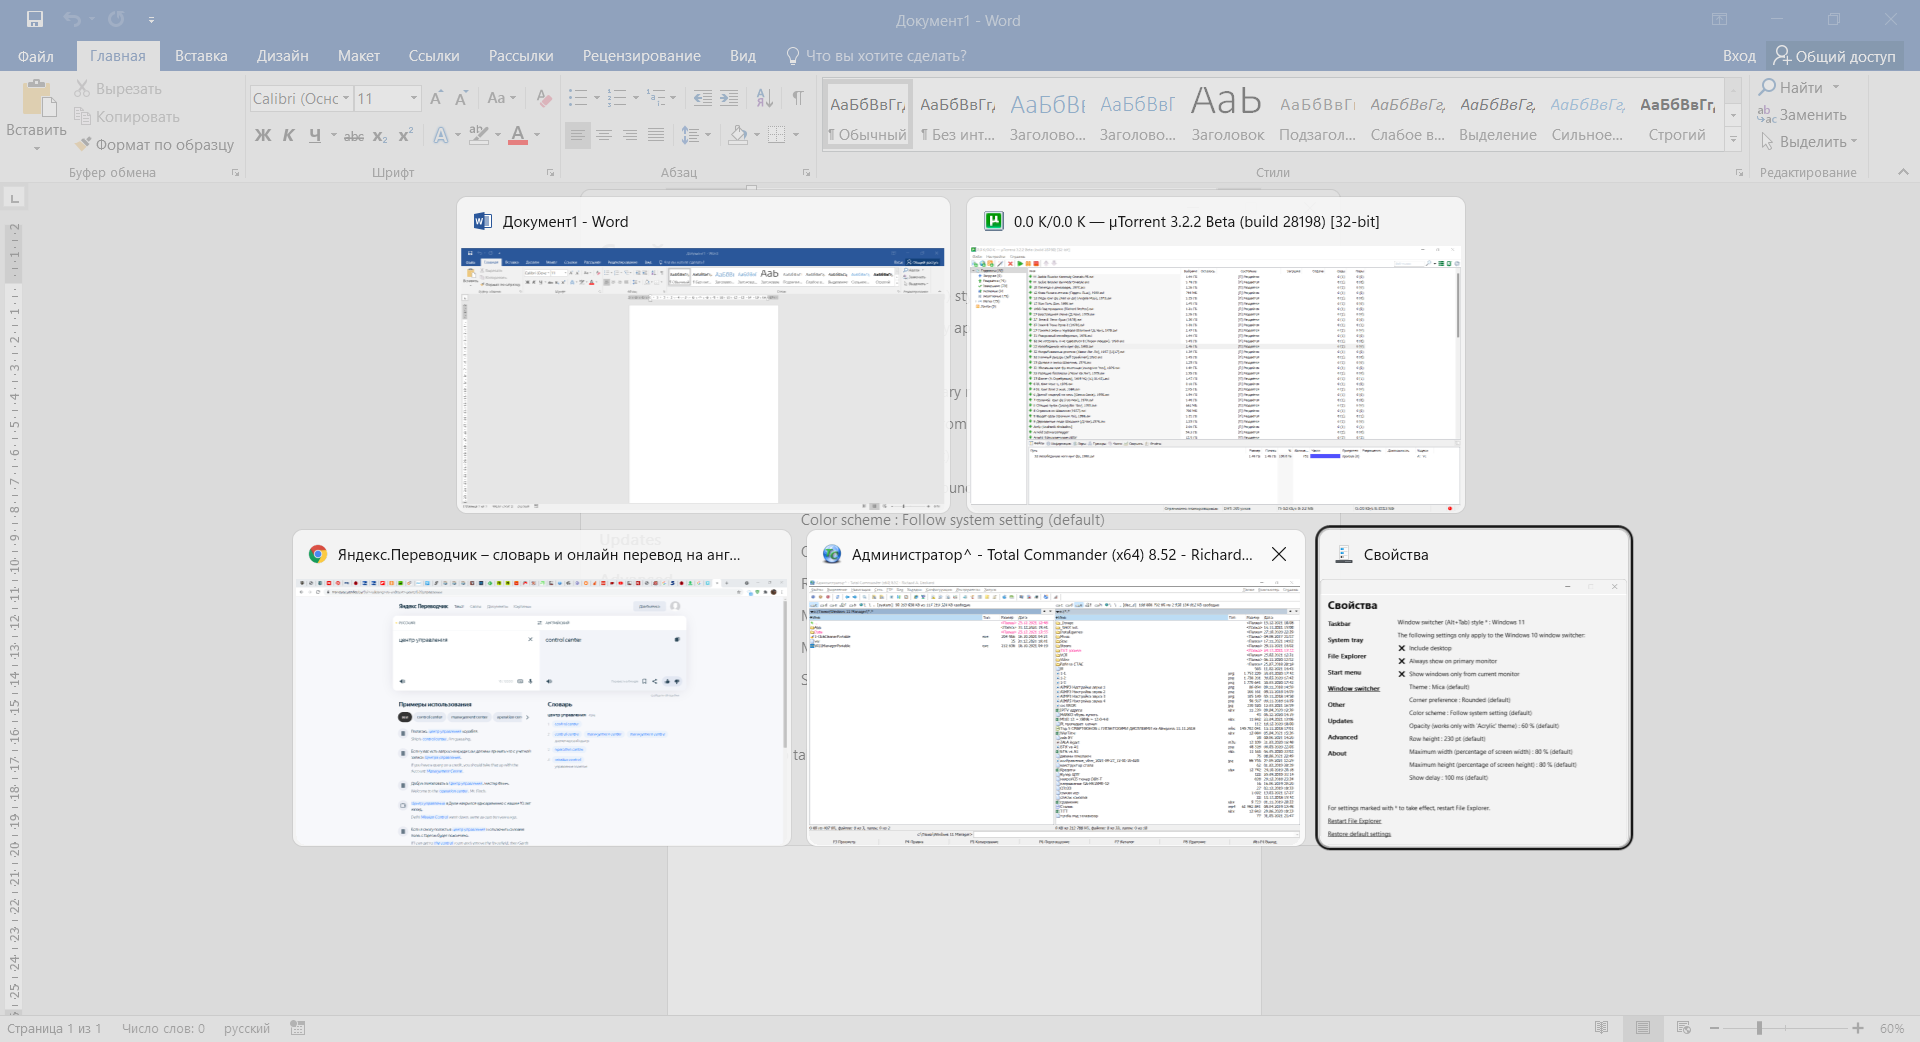Open the numbered list dropdown arrow
Viewport: 1920px width, 1042px height.
(635, 98)
